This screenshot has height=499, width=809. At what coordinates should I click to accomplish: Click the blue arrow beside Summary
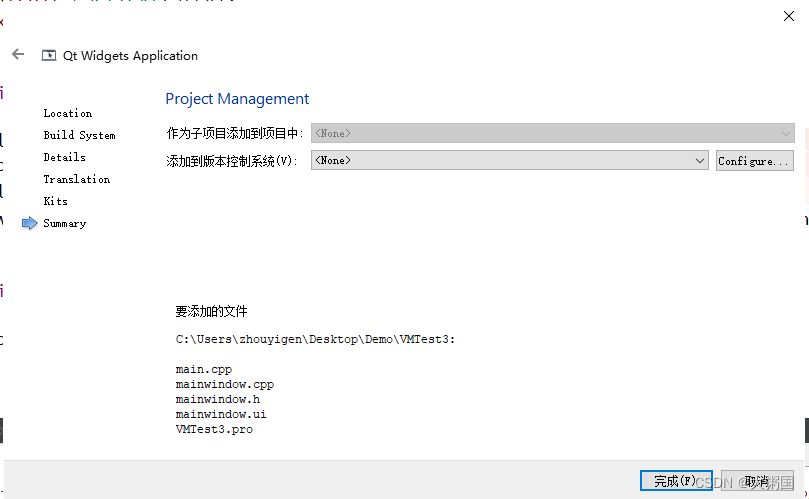29,223
